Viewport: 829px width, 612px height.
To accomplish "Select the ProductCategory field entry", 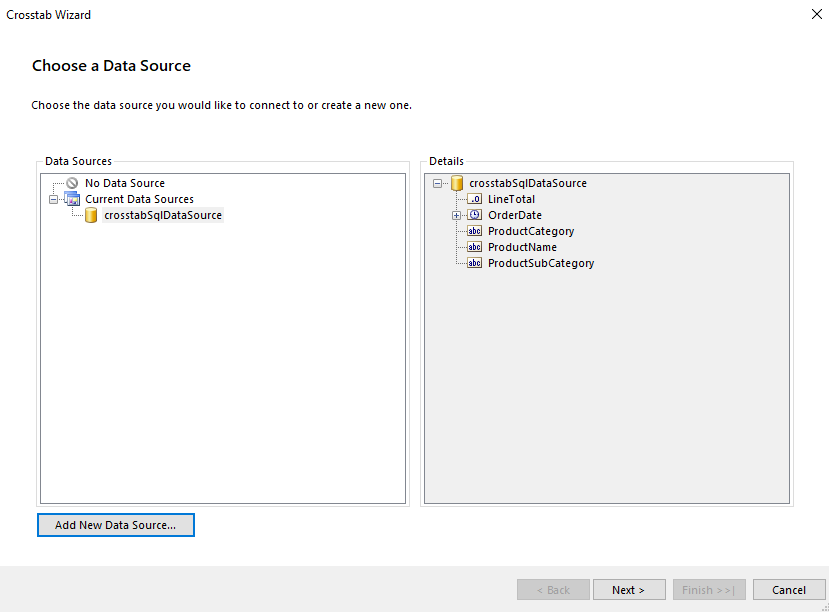I will coord(530,231).
